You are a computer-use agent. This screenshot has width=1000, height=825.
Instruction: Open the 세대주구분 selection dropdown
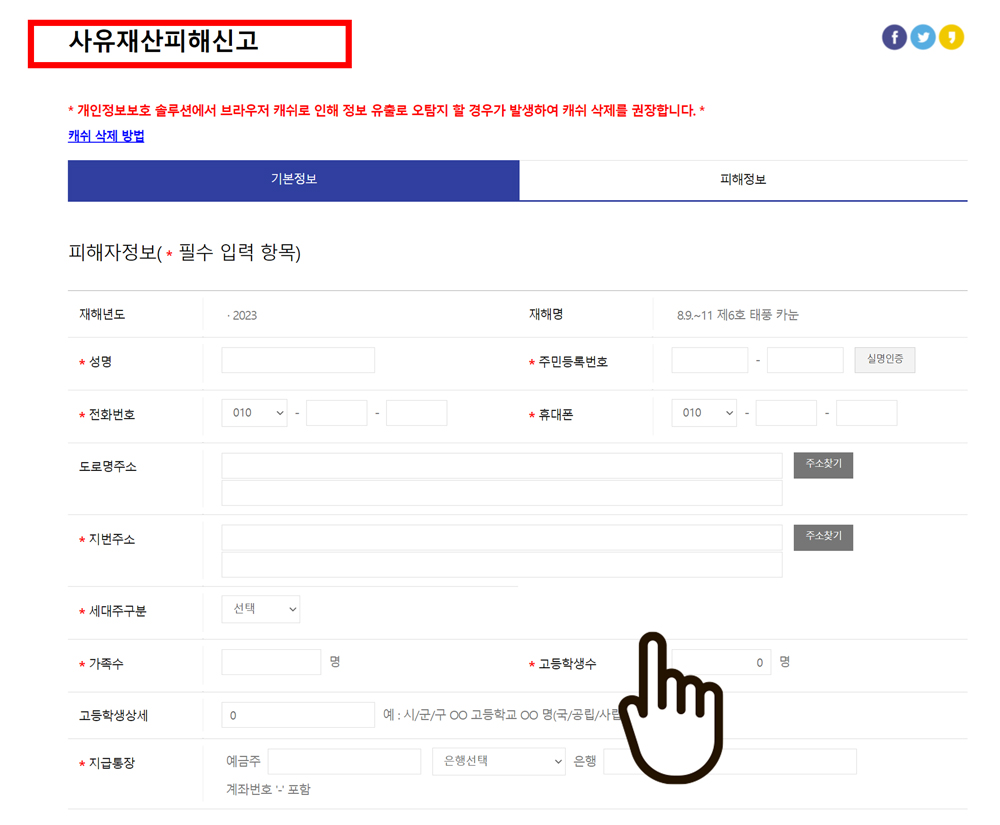click(x=260, y=608)
